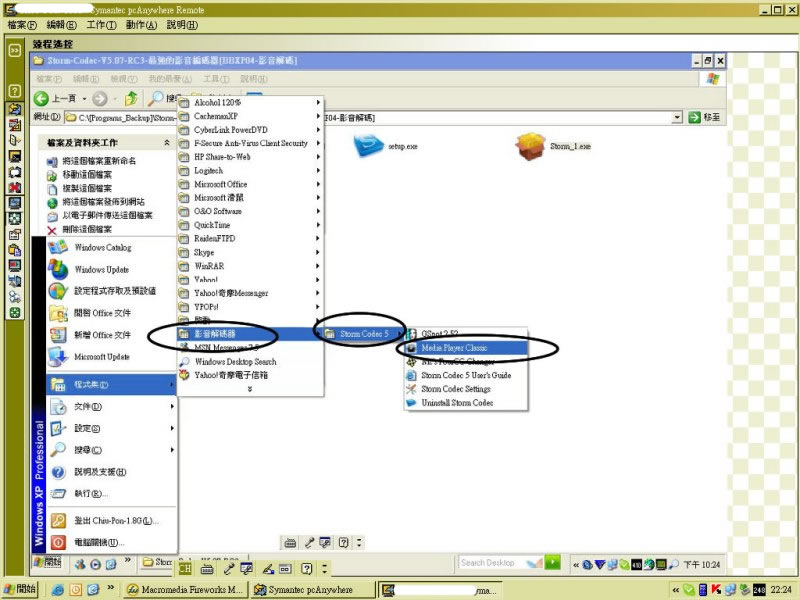Expand QuickTime program group
Viewport: 800px width, 600px height.
tap(251, 225)
